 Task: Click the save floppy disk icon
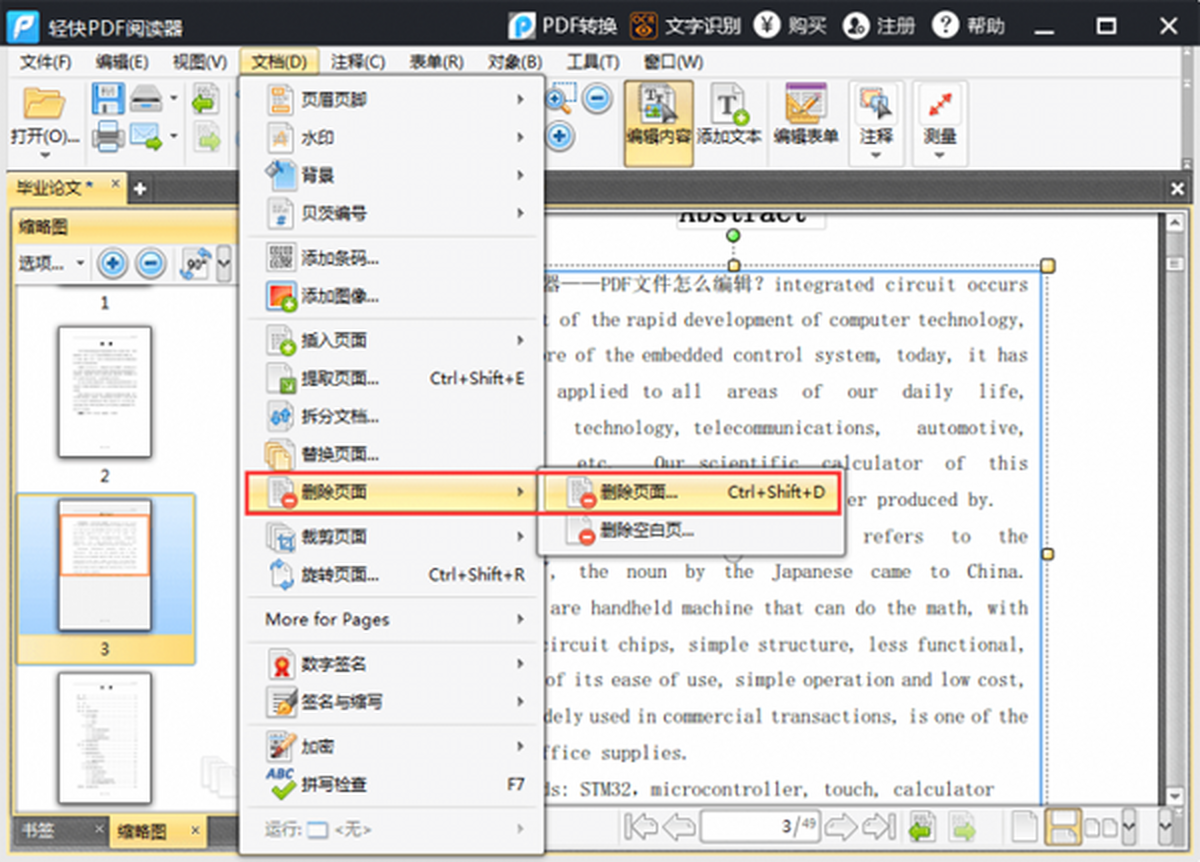click(108, 99)
